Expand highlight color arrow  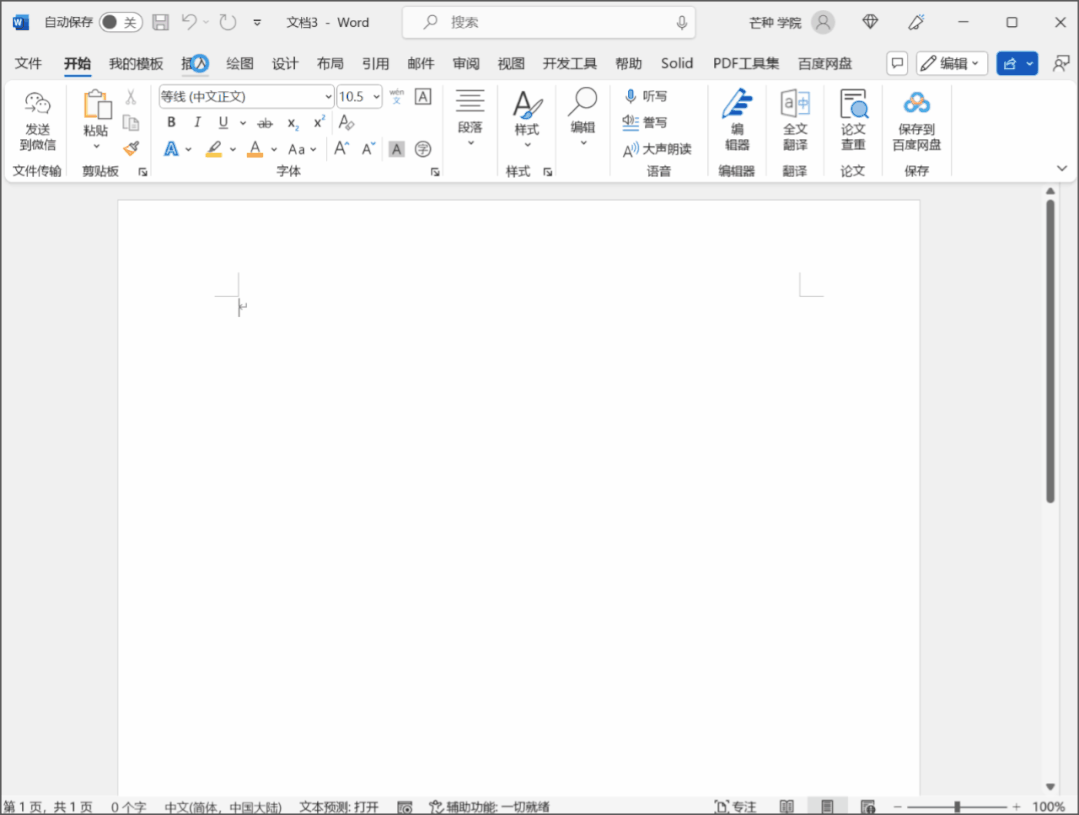point(233,149)
